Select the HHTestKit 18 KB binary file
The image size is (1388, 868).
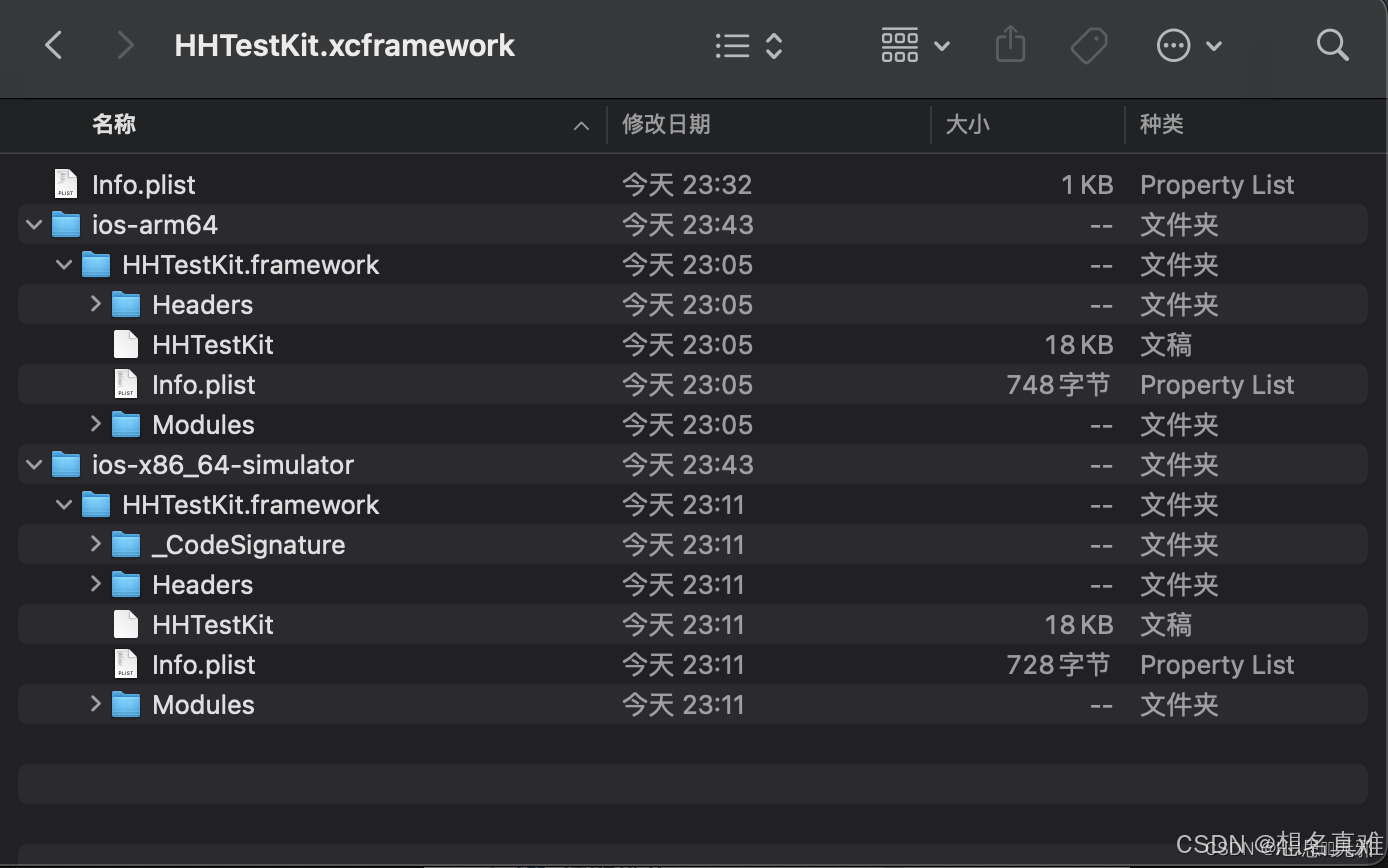pyautogui.click(x=212, y=344)
